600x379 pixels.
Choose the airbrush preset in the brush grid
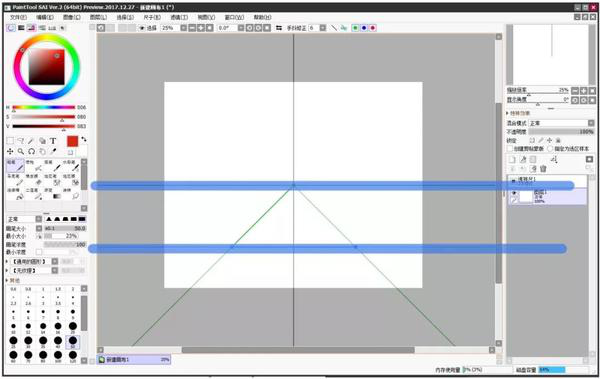34,165
